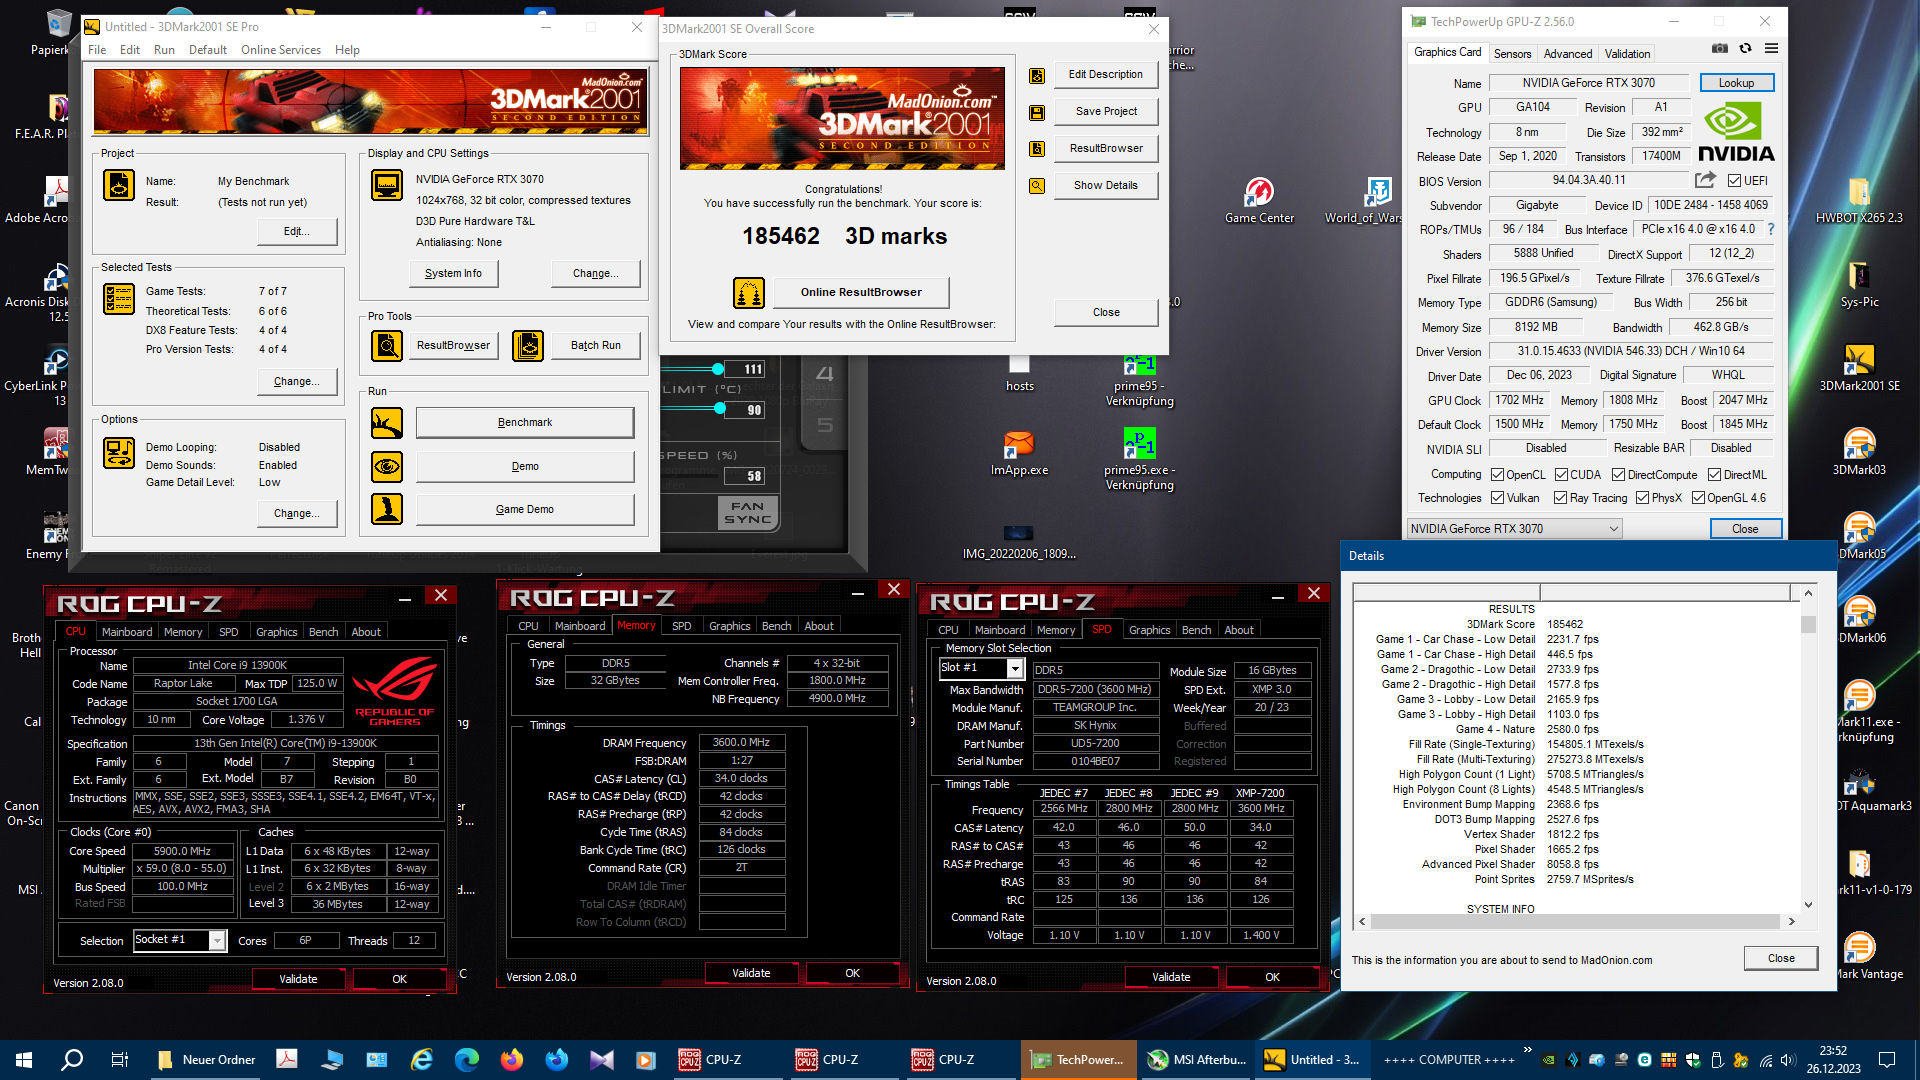Click the Details vertical scrollbar down arrow
This screenshot has width=1920, height=1080.
1808,904
